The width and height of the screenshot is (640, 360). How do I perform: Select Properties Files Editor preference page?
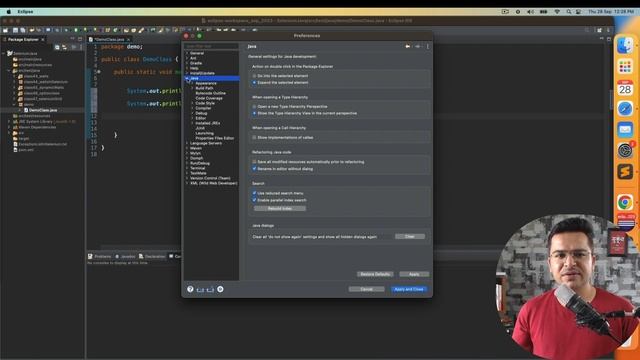click(215, 138)
